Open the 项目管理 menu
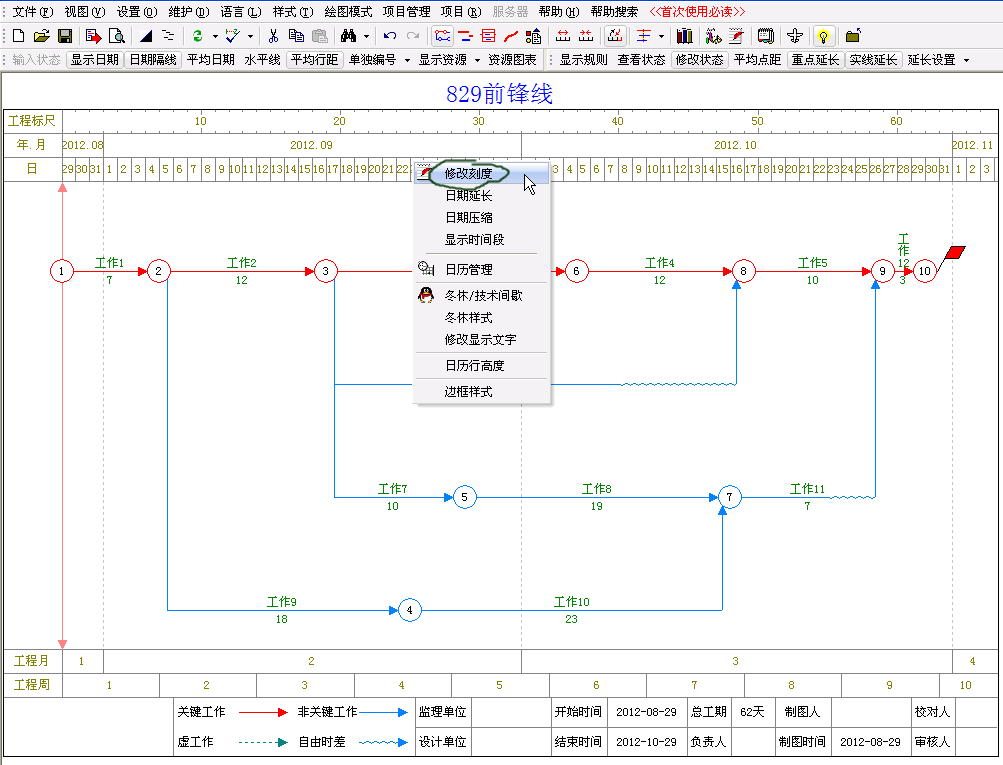The height and width of the screenshot is (765, 1003). tap(407, 12)
